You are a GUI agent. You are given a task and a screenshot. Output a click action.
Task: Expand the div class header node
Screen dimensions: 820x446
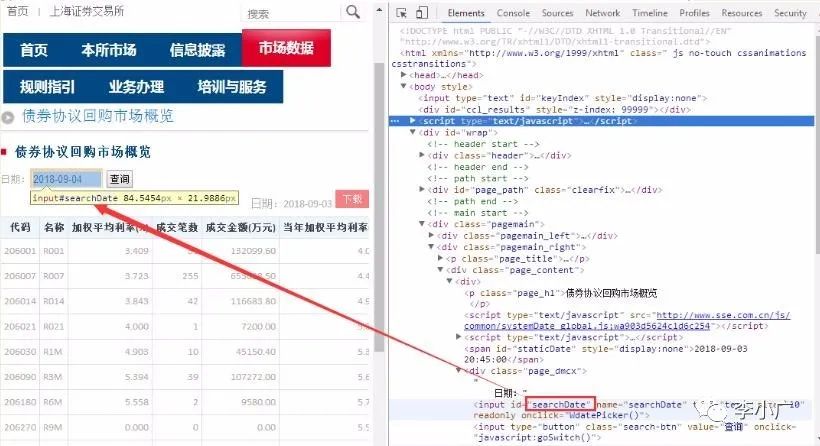point(422,155)
